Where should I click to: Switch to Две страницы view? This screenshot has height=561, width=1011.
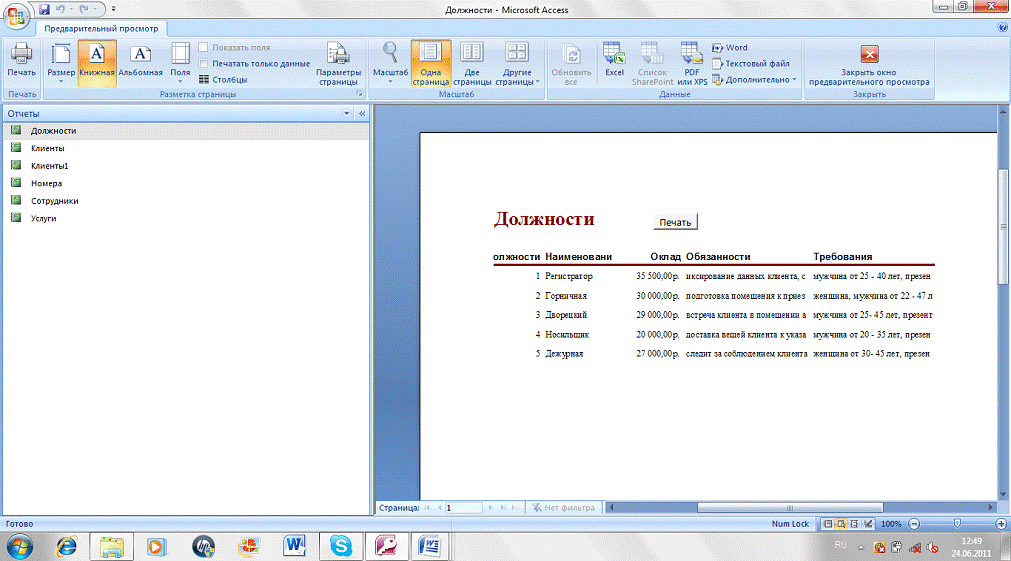471,64
